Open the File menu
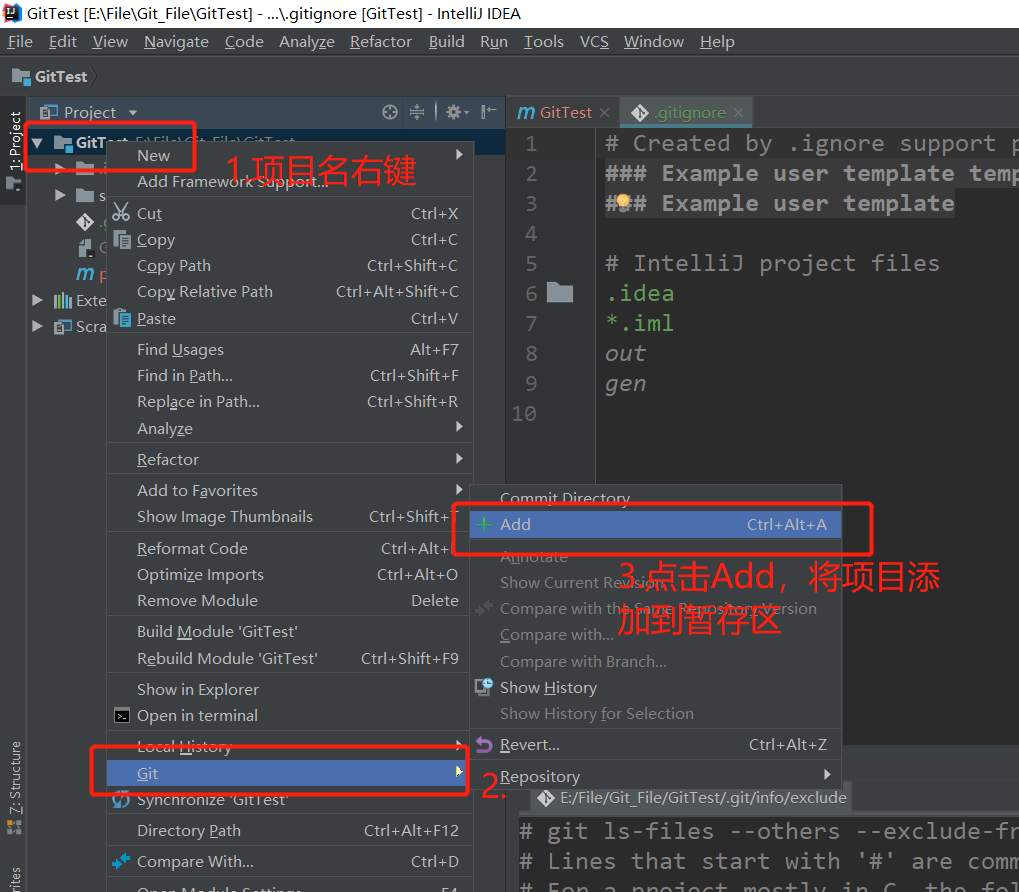The height and width of the screenshot is (892, 1019). click(x=20, y=42)
